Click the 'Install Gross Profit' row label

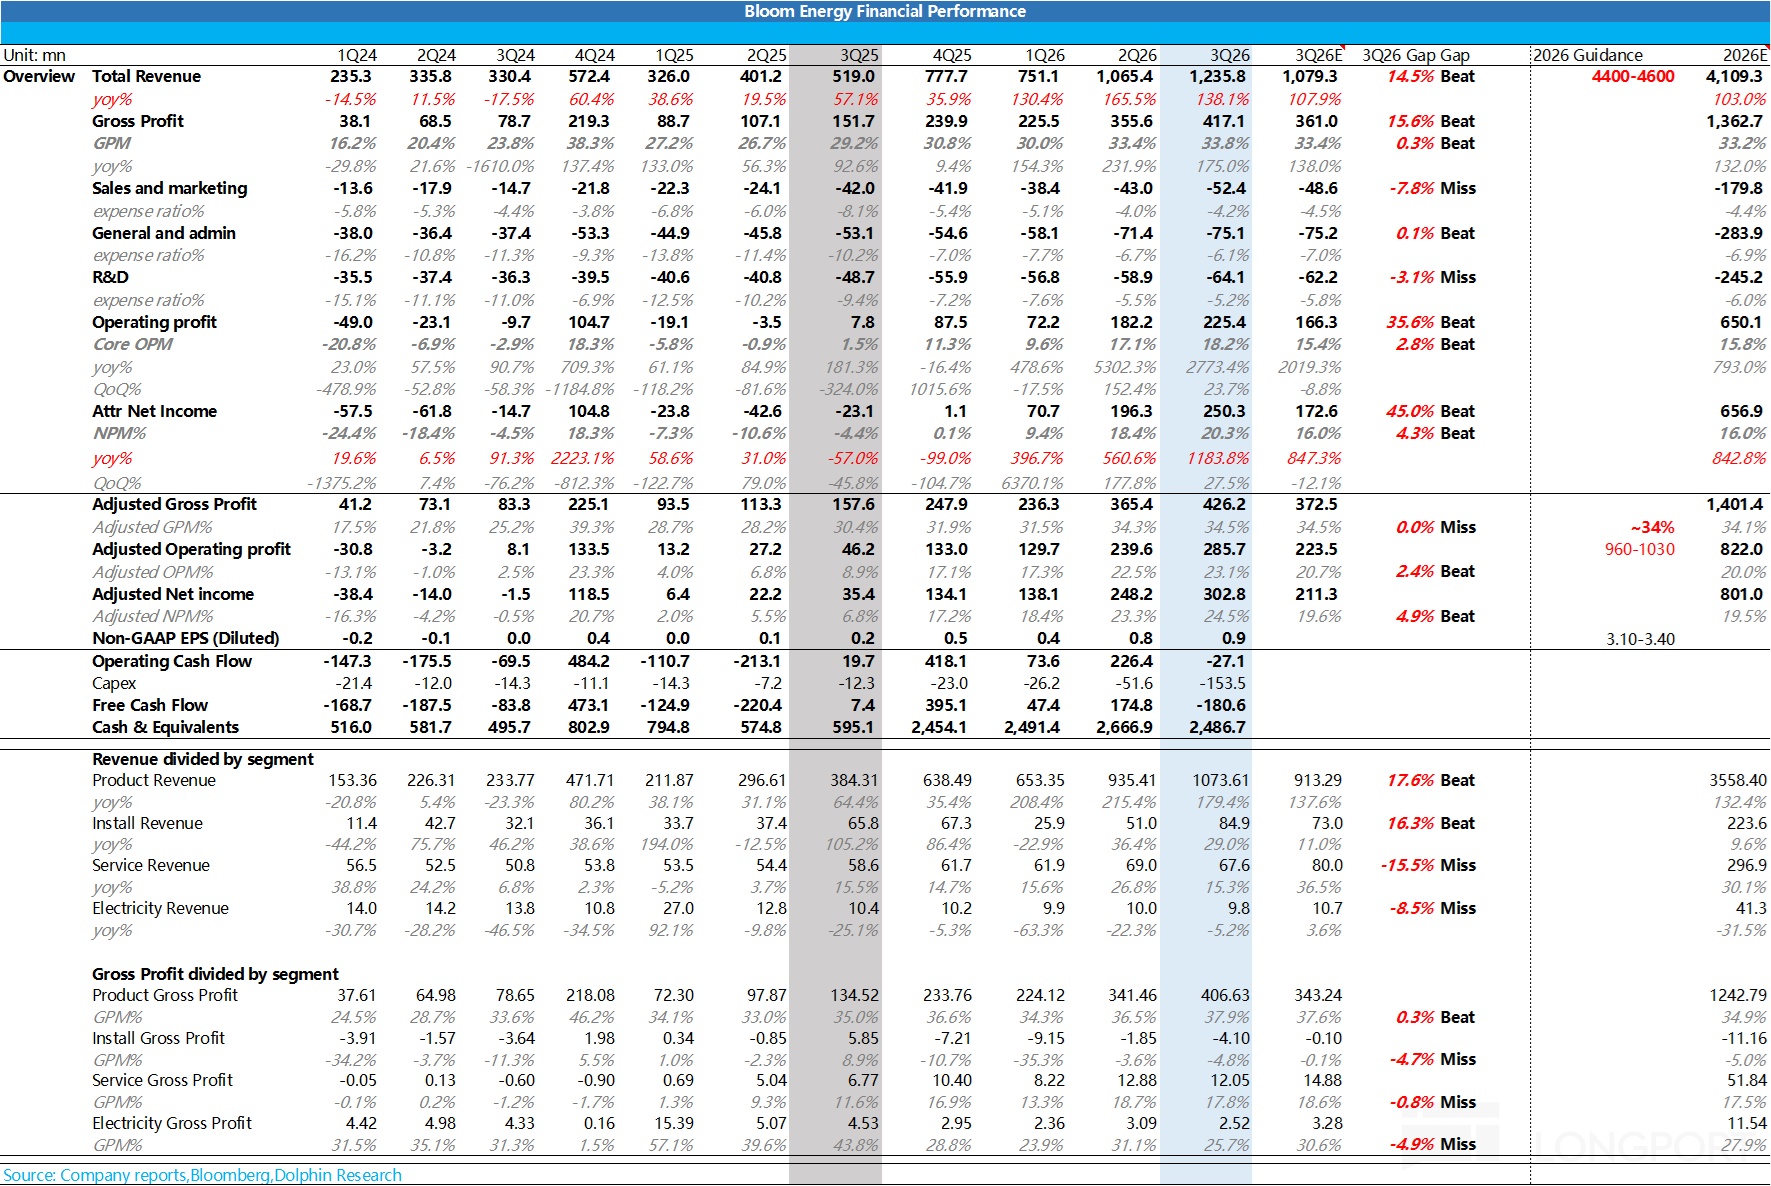[158, 1038]
